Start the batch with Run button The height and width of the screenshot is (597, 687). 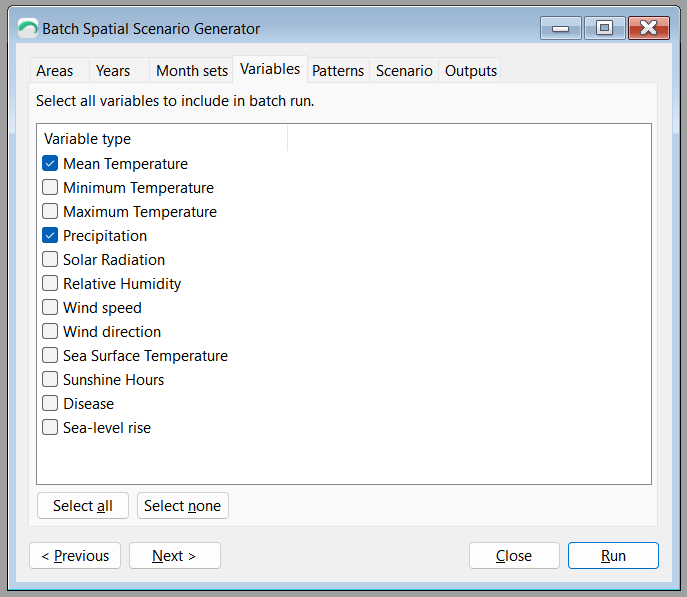coord(613,556)
